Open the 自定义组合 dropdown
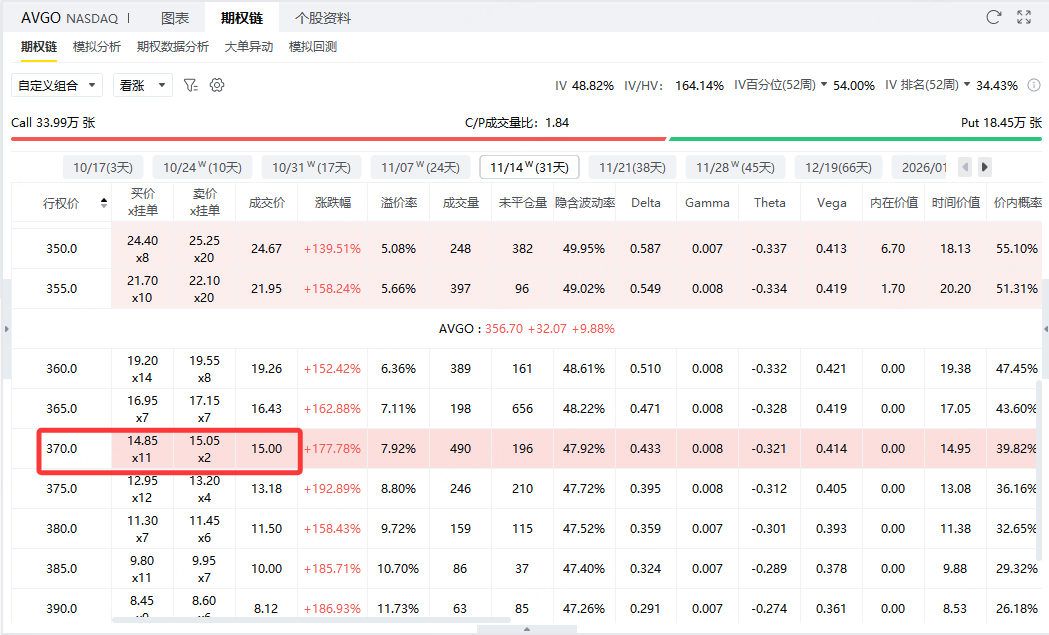Screen dimensions: 1049x635 (57, 85)
